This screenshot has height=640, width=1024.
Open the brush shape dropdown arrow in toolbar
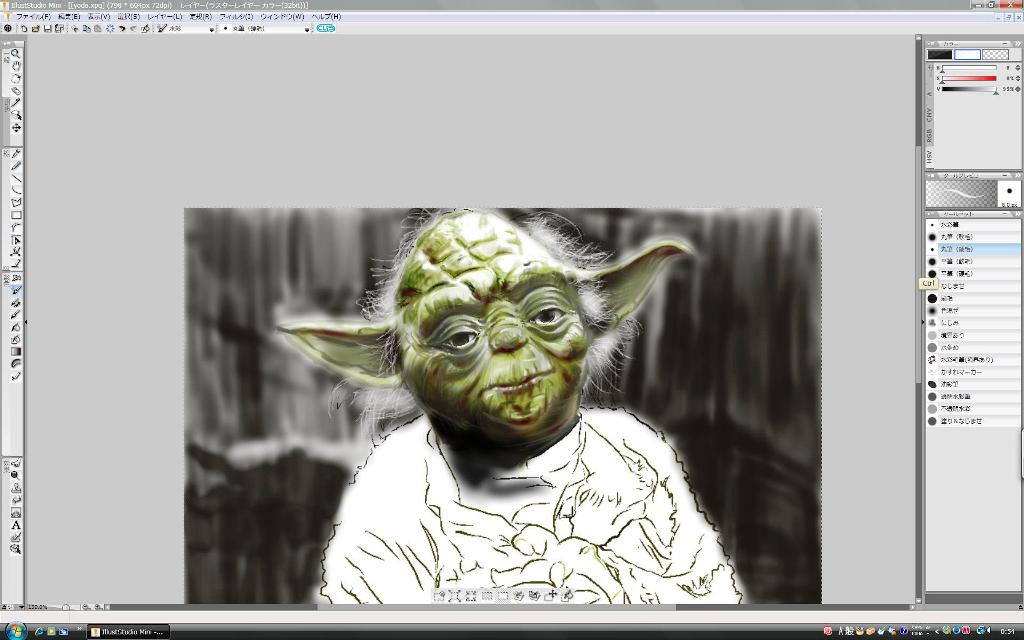pyautogui.click(x=307, y=29)
